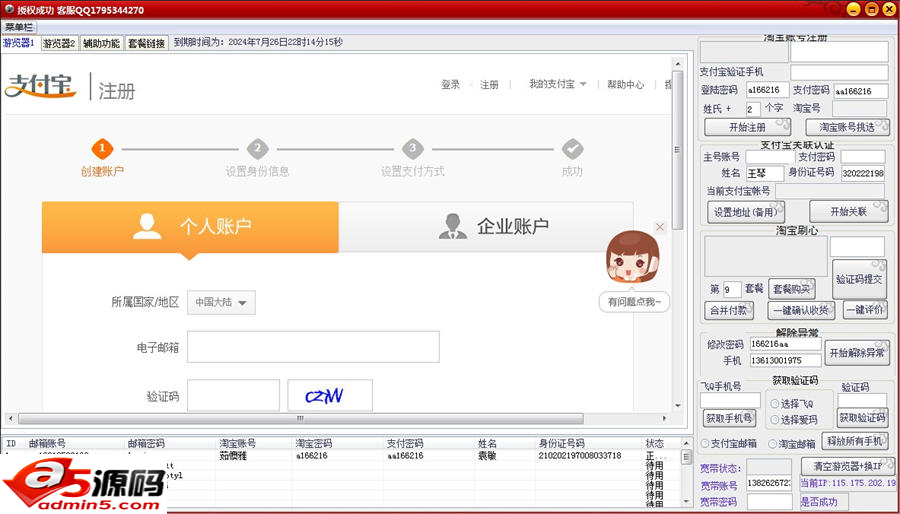Focus the 宽带密码 input field
Image resolution: width=900 pixels, height=514 pixels.
[769, 501]
